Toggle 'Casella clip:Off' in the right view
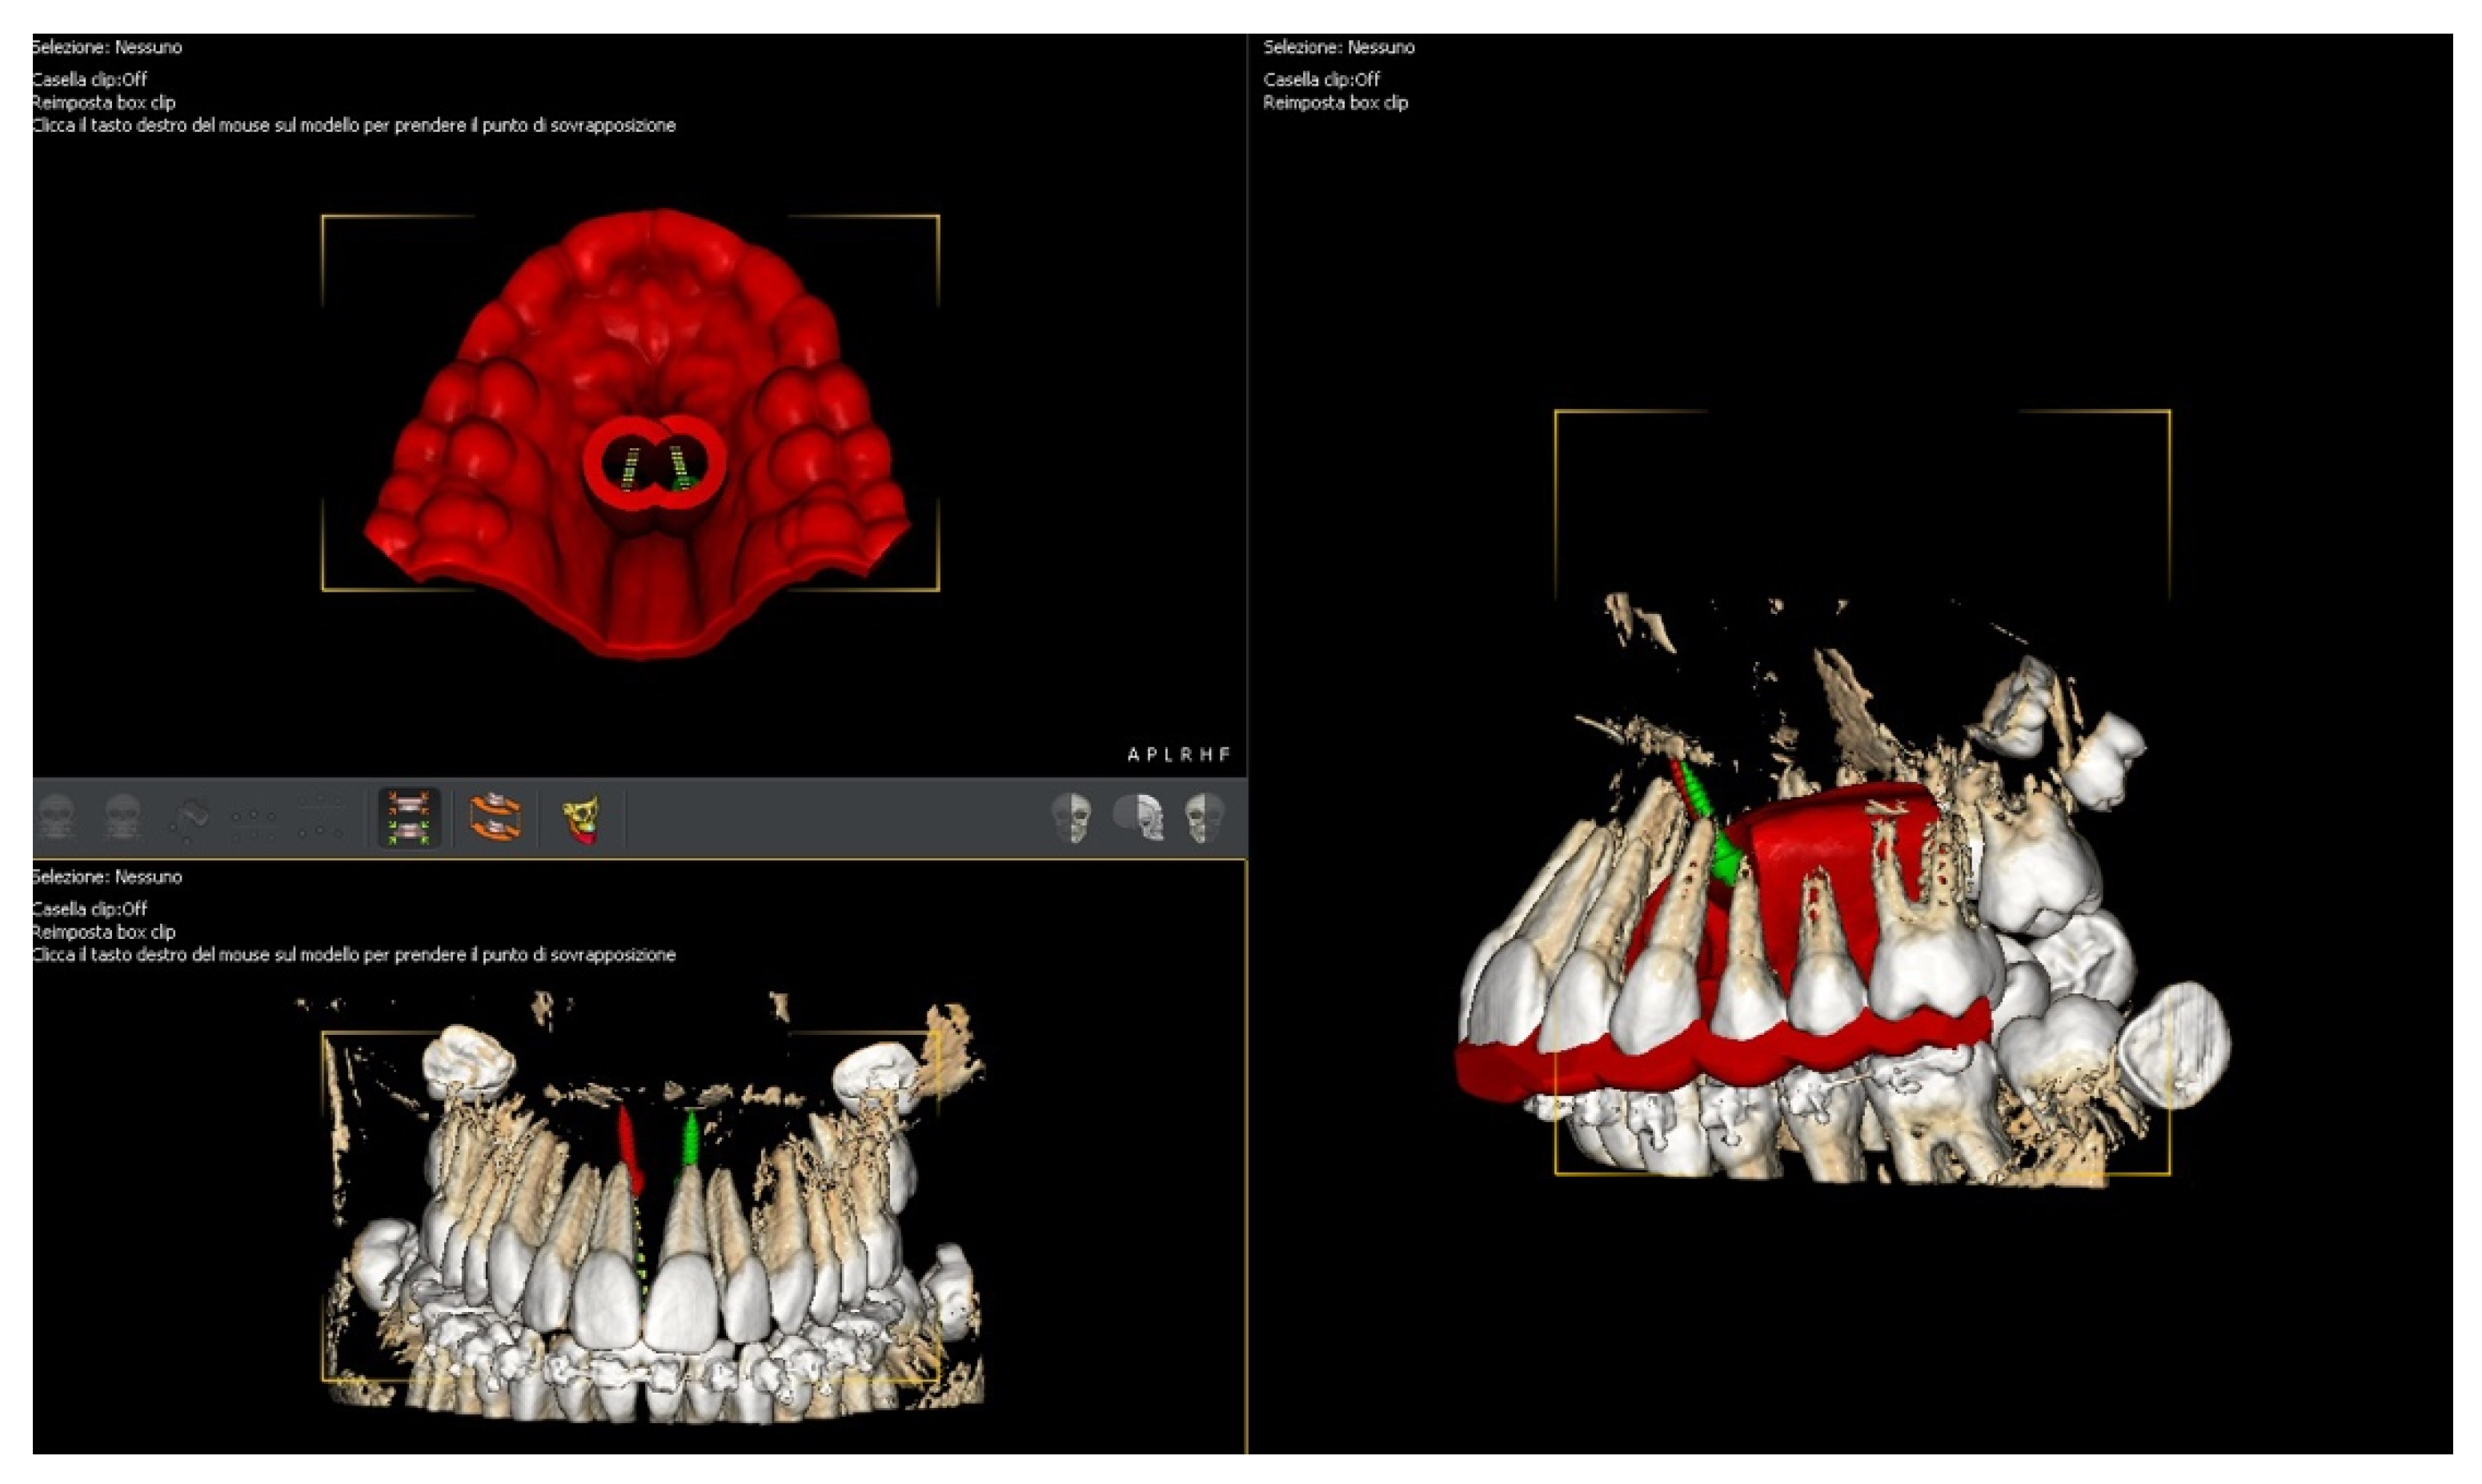 [1321, 79]
